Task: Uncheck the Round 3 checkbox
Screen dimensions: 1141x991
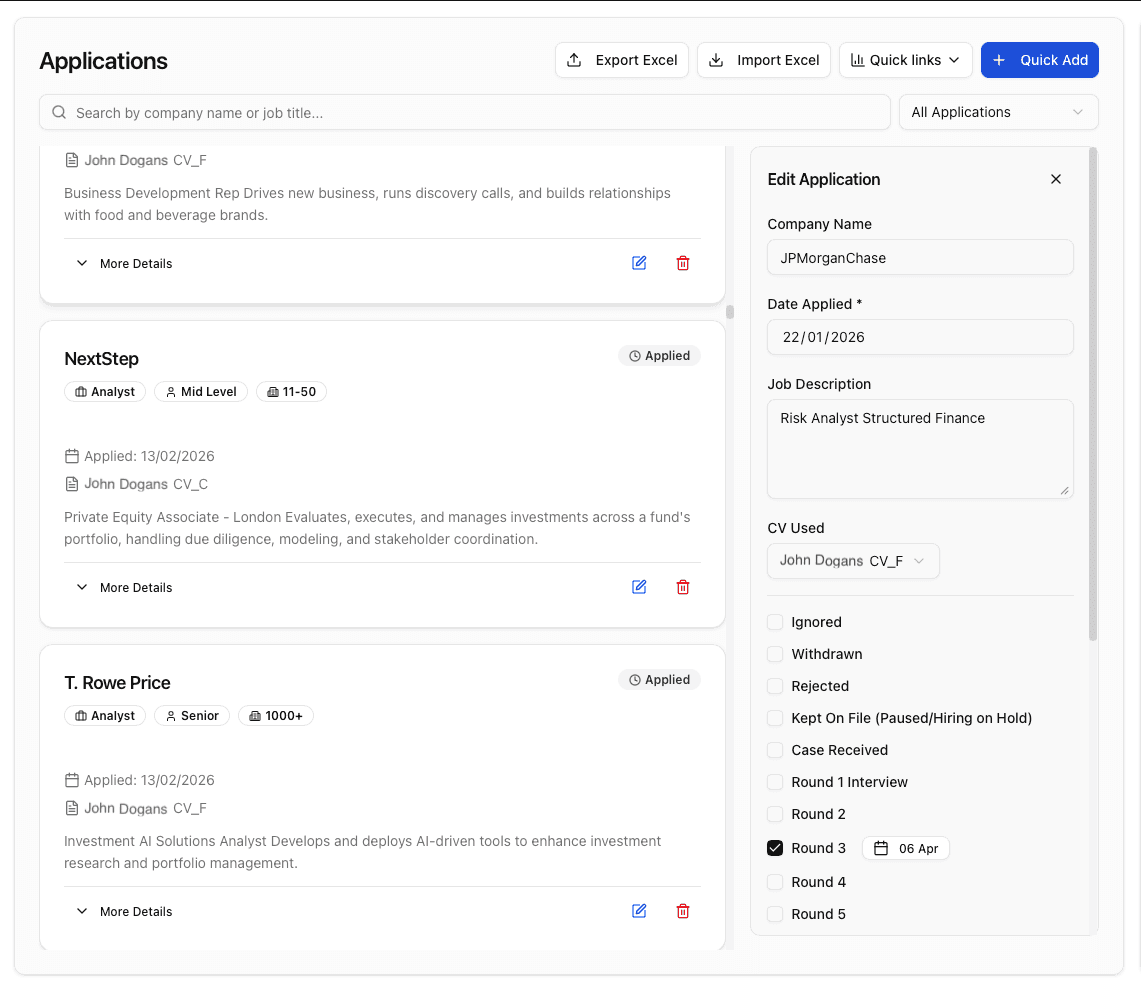Action: 775,847
